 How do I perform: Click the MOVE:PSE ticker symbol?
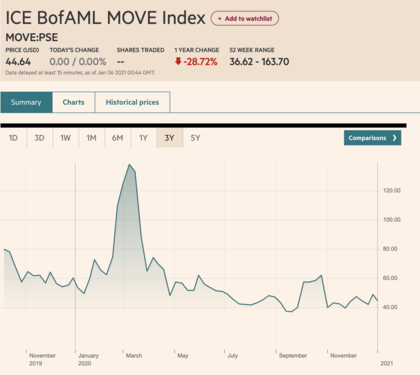tap(32, 37)
